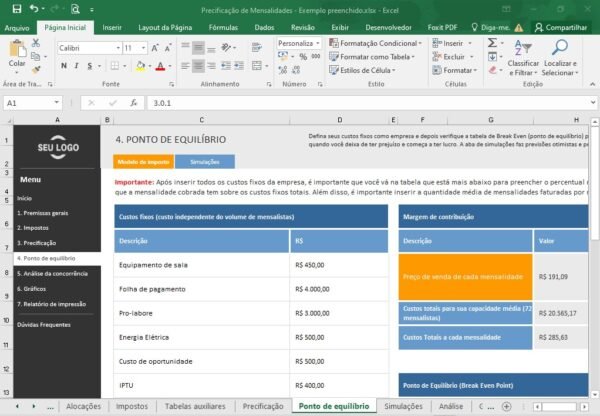Open the Calibri font name dropdown

[x=118, y=48]
